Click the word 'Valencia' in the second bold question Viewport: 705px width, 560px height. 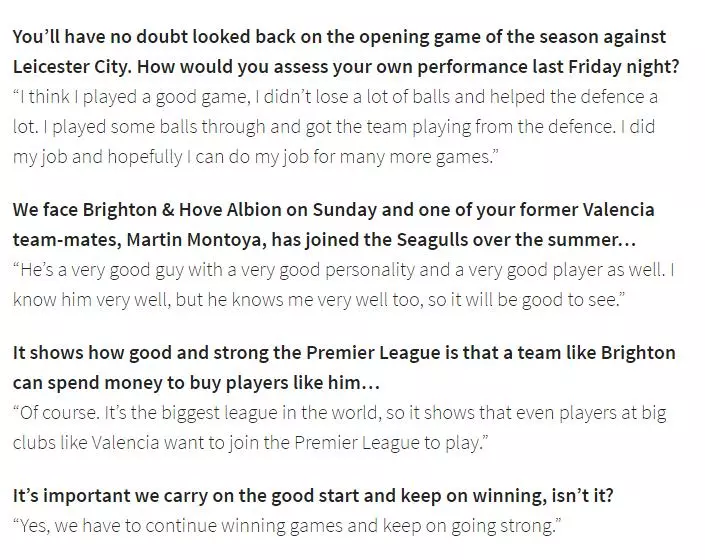[x=619, y=210]
